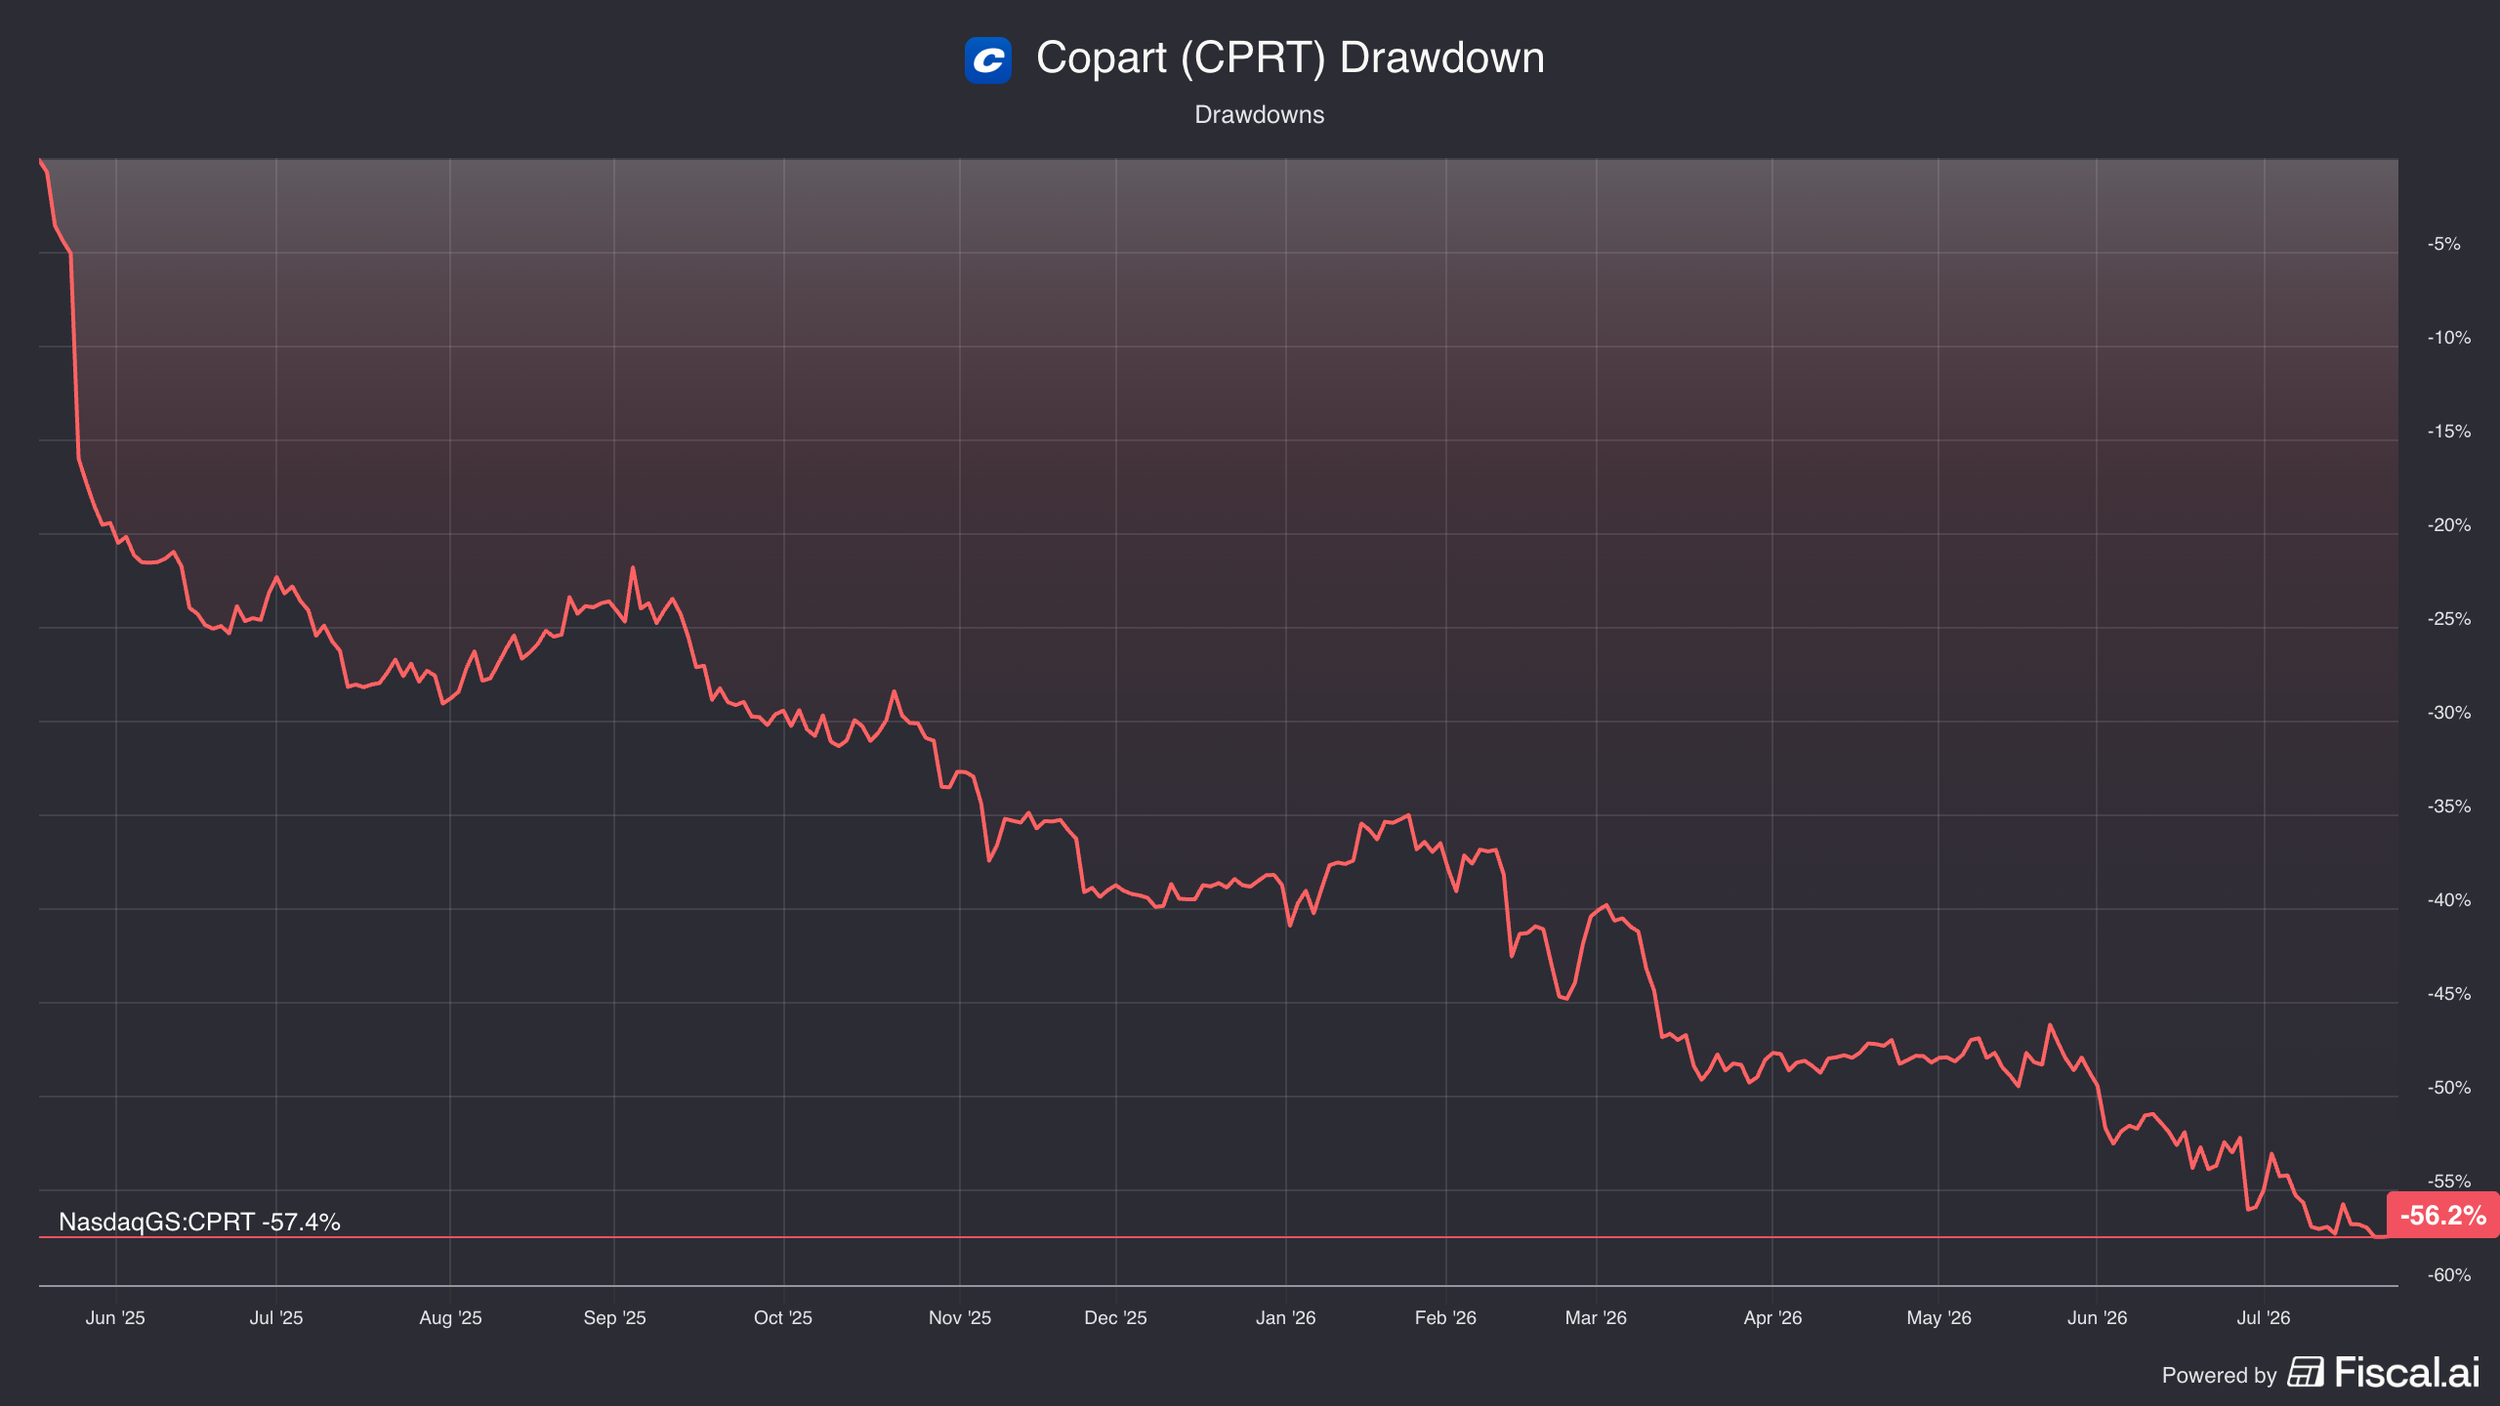
Task: Select the -15% y-axis label
Action: [2449, 432]
